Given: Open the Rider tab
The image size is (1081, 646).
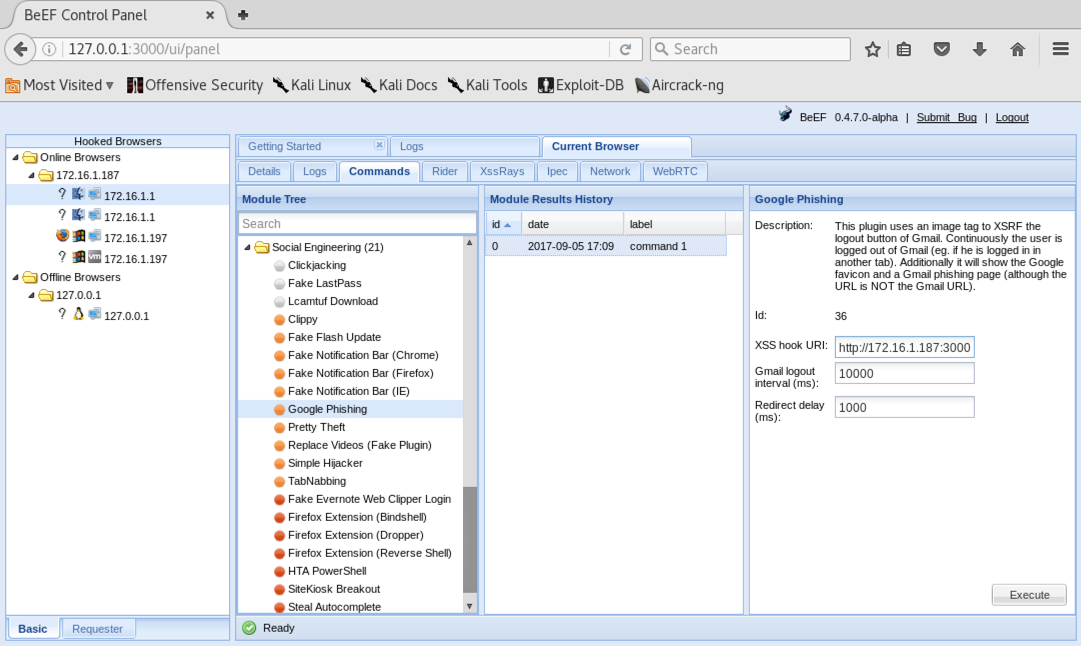Looking at the screenshot, I should [x=445, y=171].
